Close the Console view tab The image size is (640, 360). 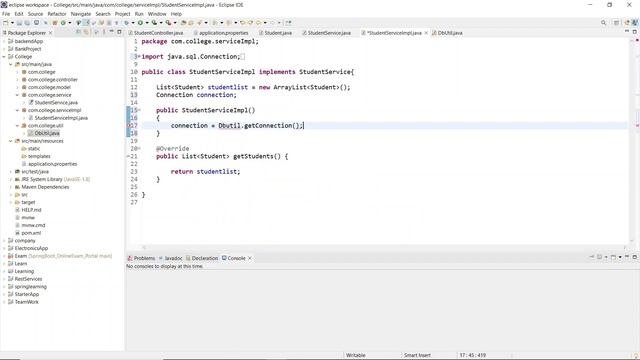pos(250,258)
